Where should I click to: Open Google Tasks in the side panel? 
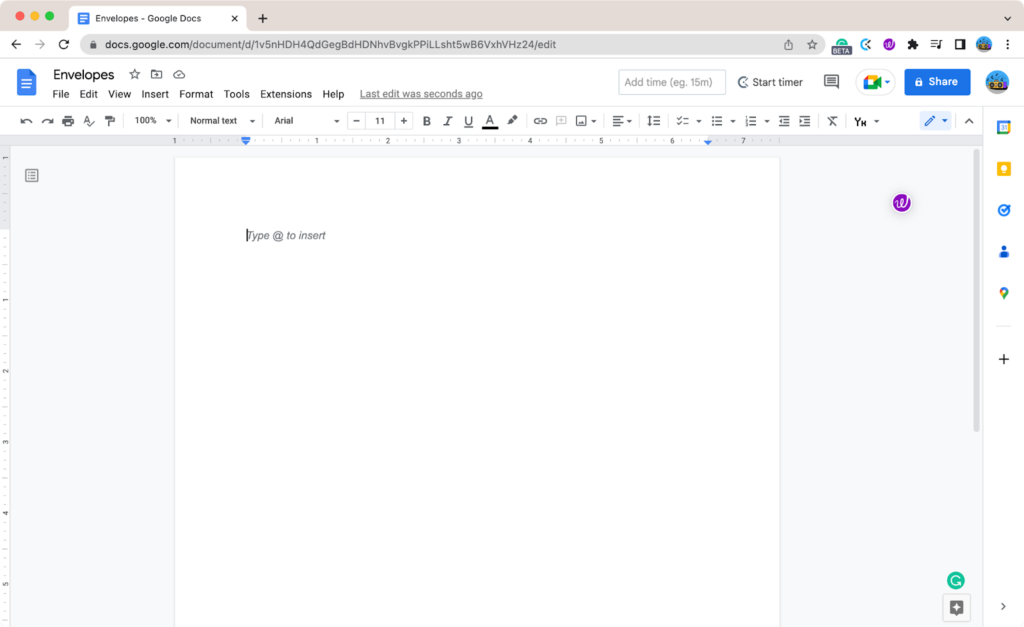1004,210
